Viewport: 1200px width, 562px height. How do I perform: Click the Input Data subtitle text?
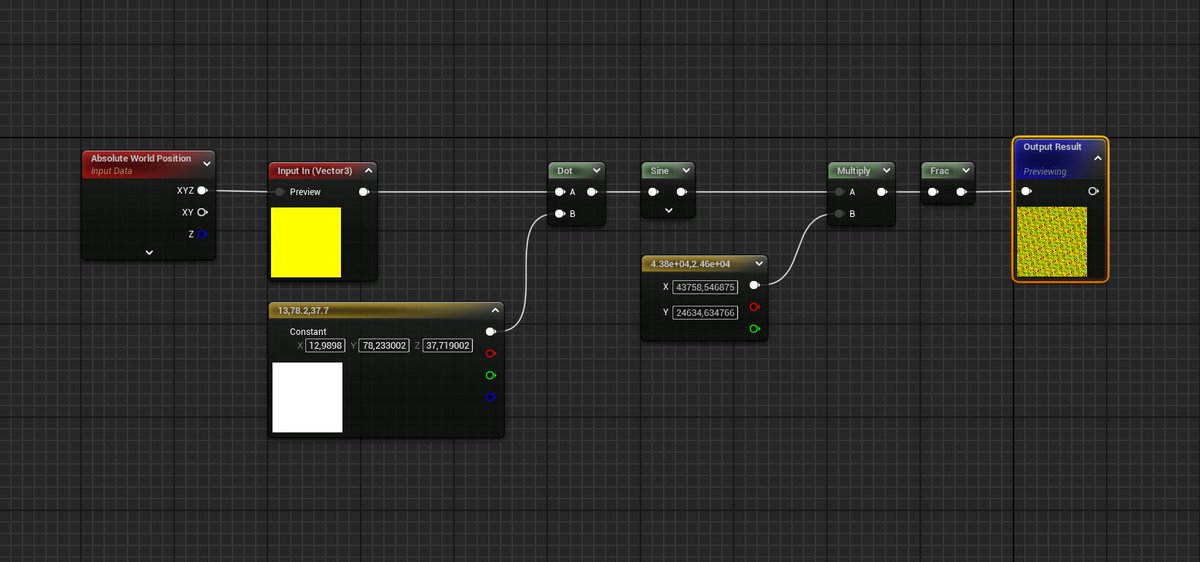point(111,171)
